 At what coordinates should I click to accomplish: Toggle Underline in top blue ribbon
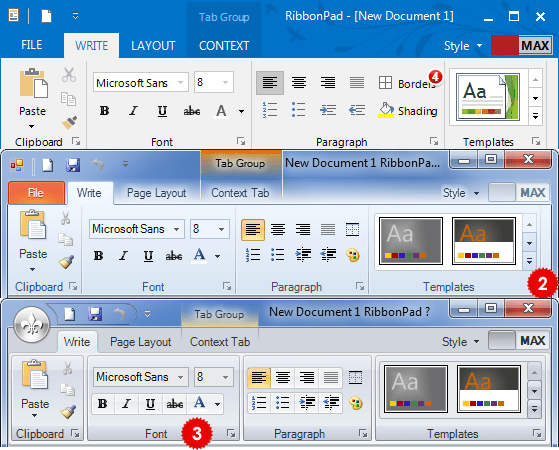click(x=162, y=111)
